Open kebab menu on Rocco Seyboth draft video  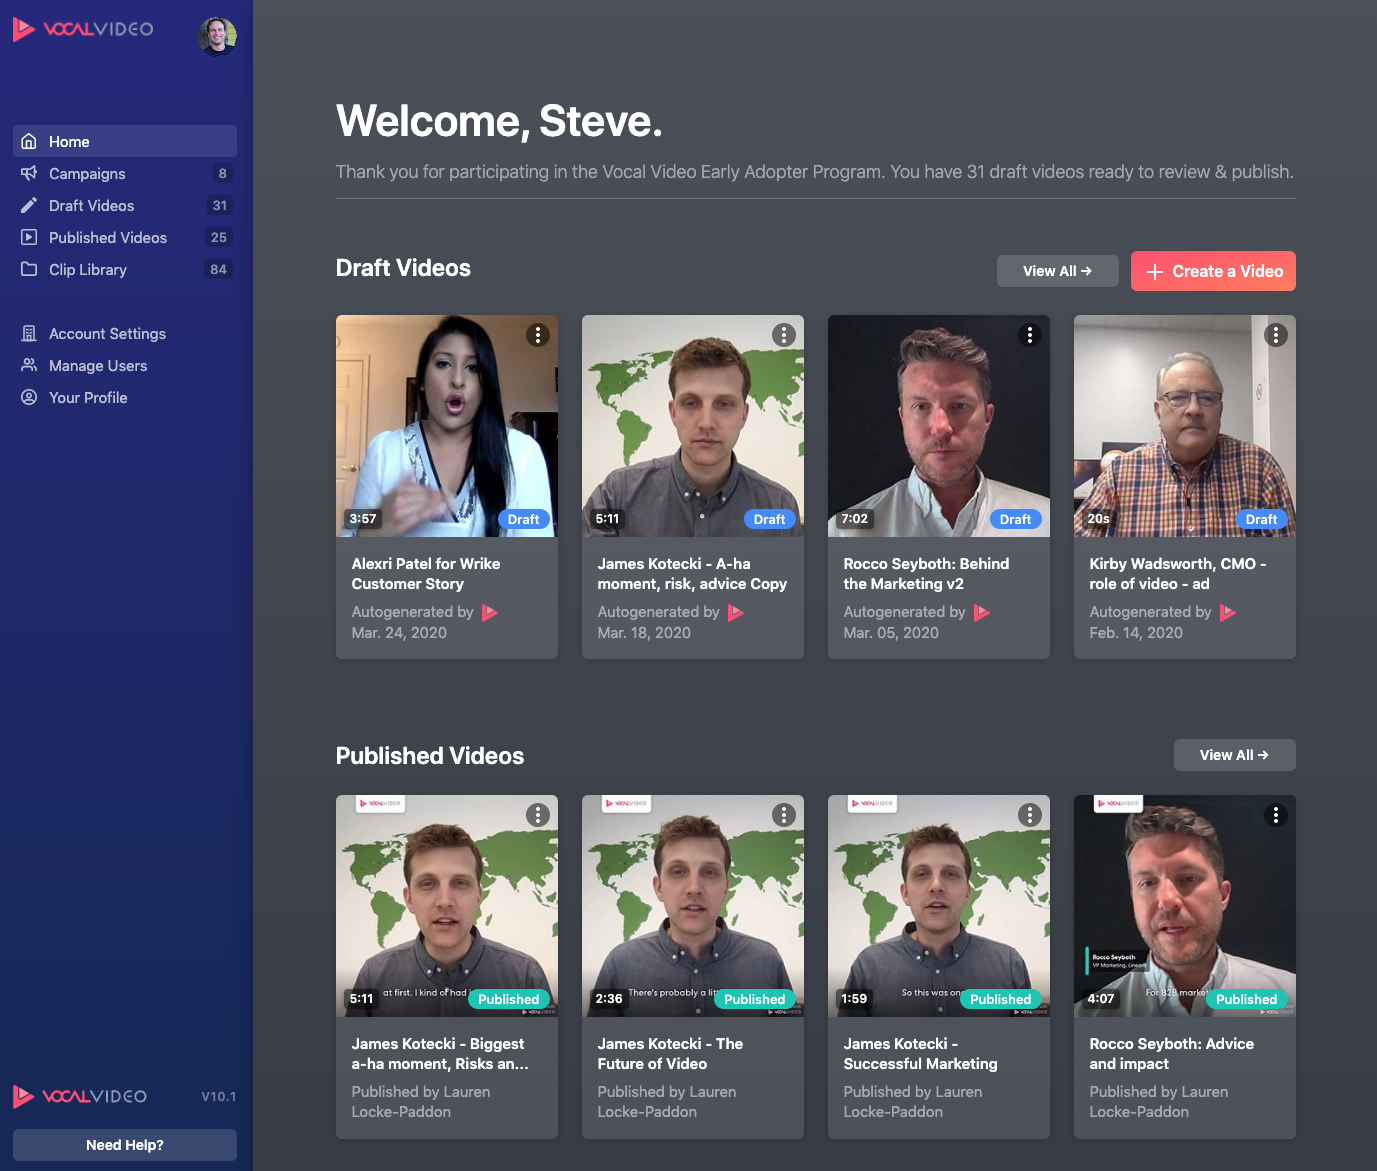pyautogui.click(x=1029, y=335)
